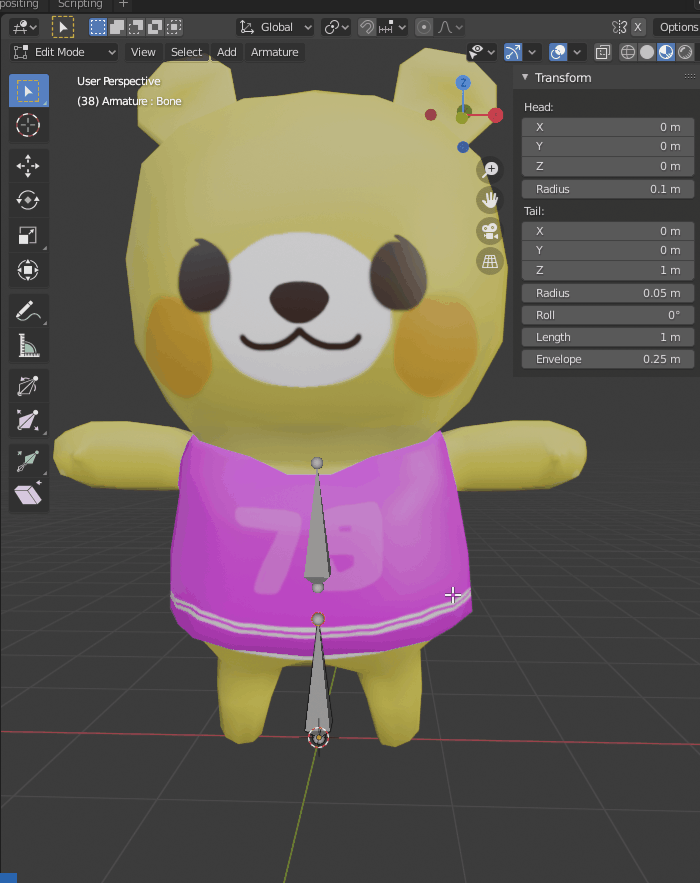The width and height of the screenshot is (700, 883).
Task: Toggle snapping magnet in the header
Action: [367, 27]
